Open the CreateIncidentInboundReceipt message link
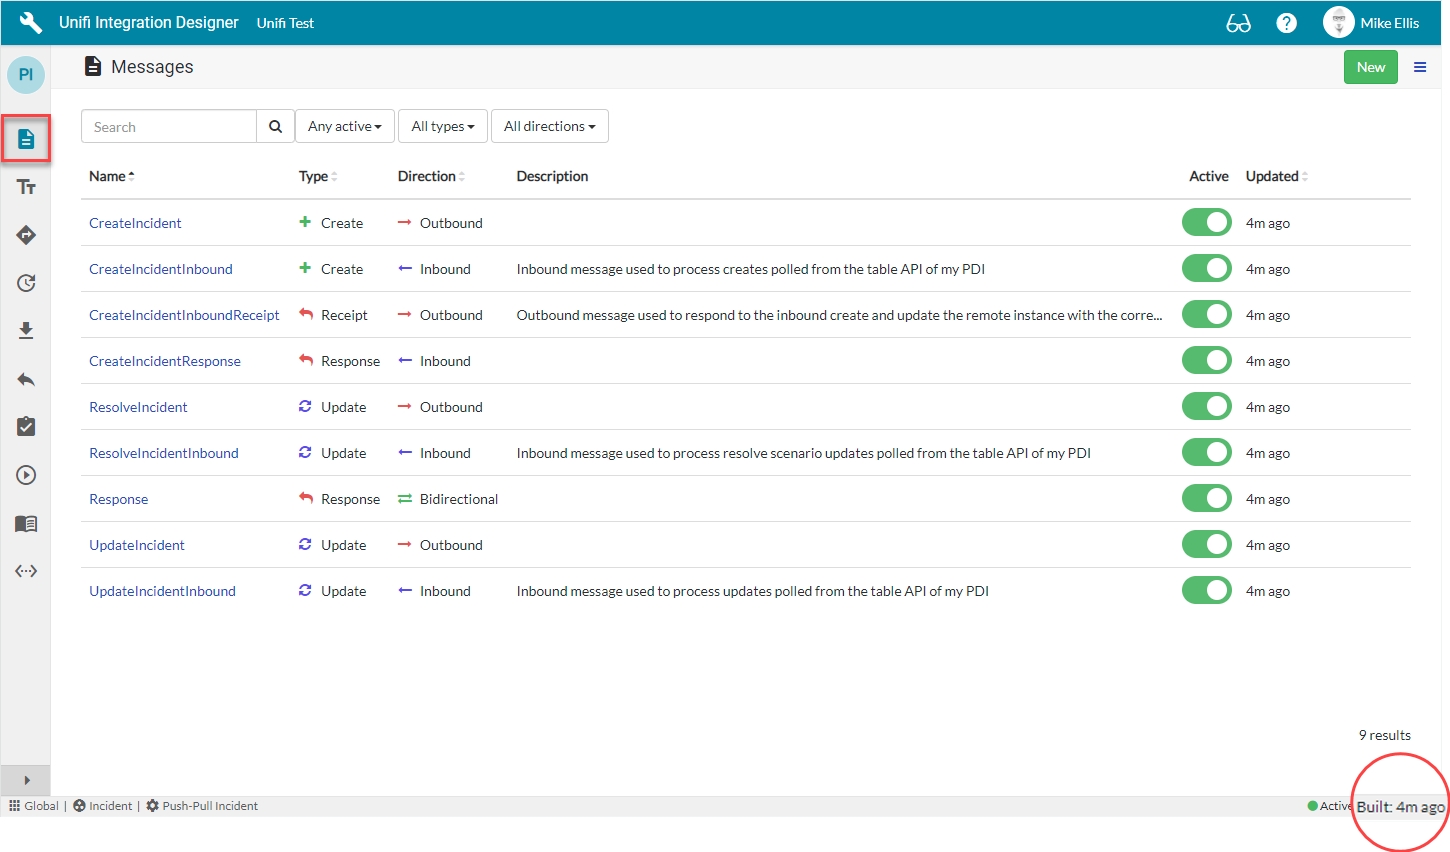 [184, 315]
